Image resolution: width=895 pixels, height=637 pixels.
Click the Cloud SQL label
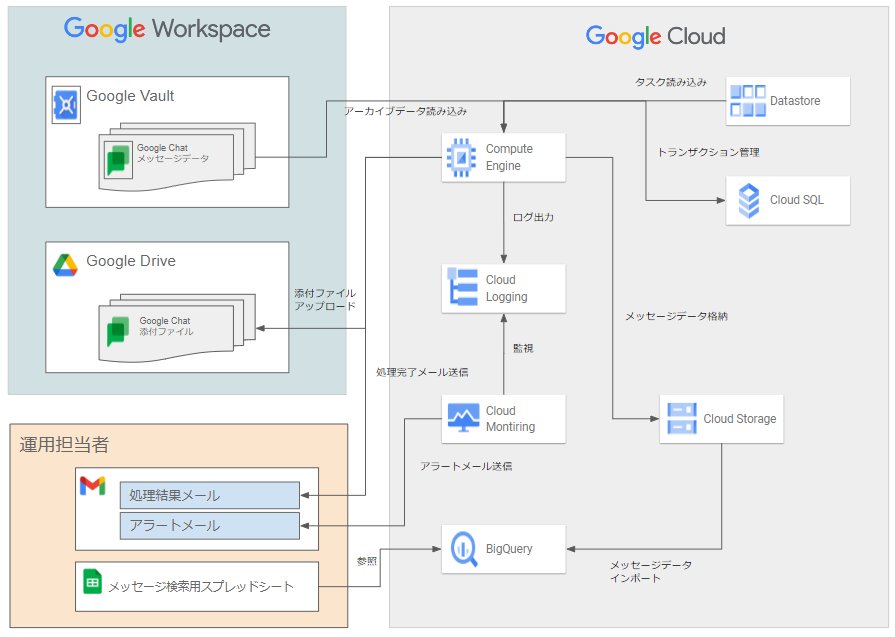[796, 200]
